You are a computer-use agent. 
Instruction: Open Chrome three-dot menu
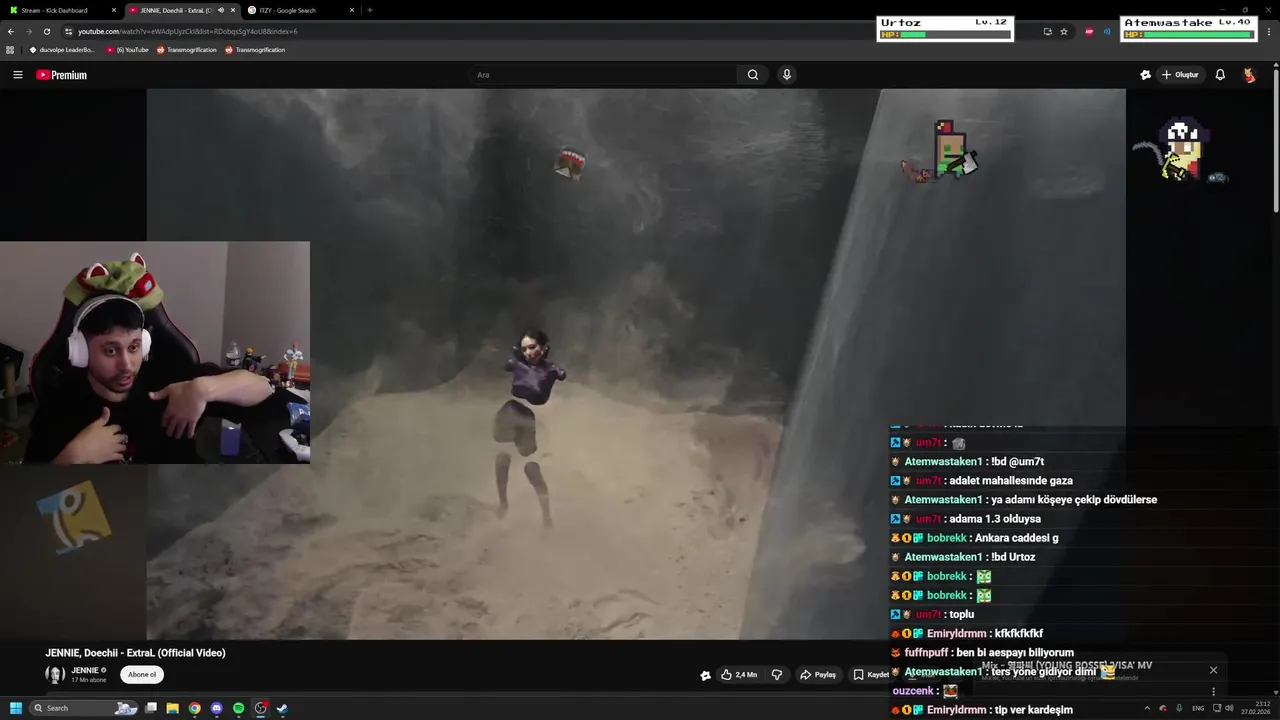[x=1267, y=31]
